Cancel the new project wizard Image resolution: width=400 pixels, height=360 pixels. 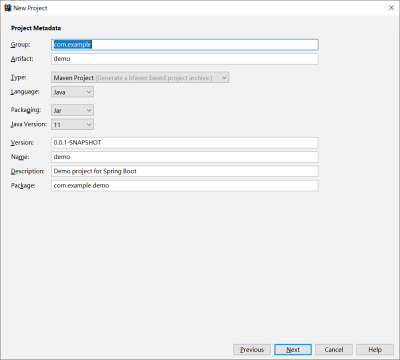(334, 350)
